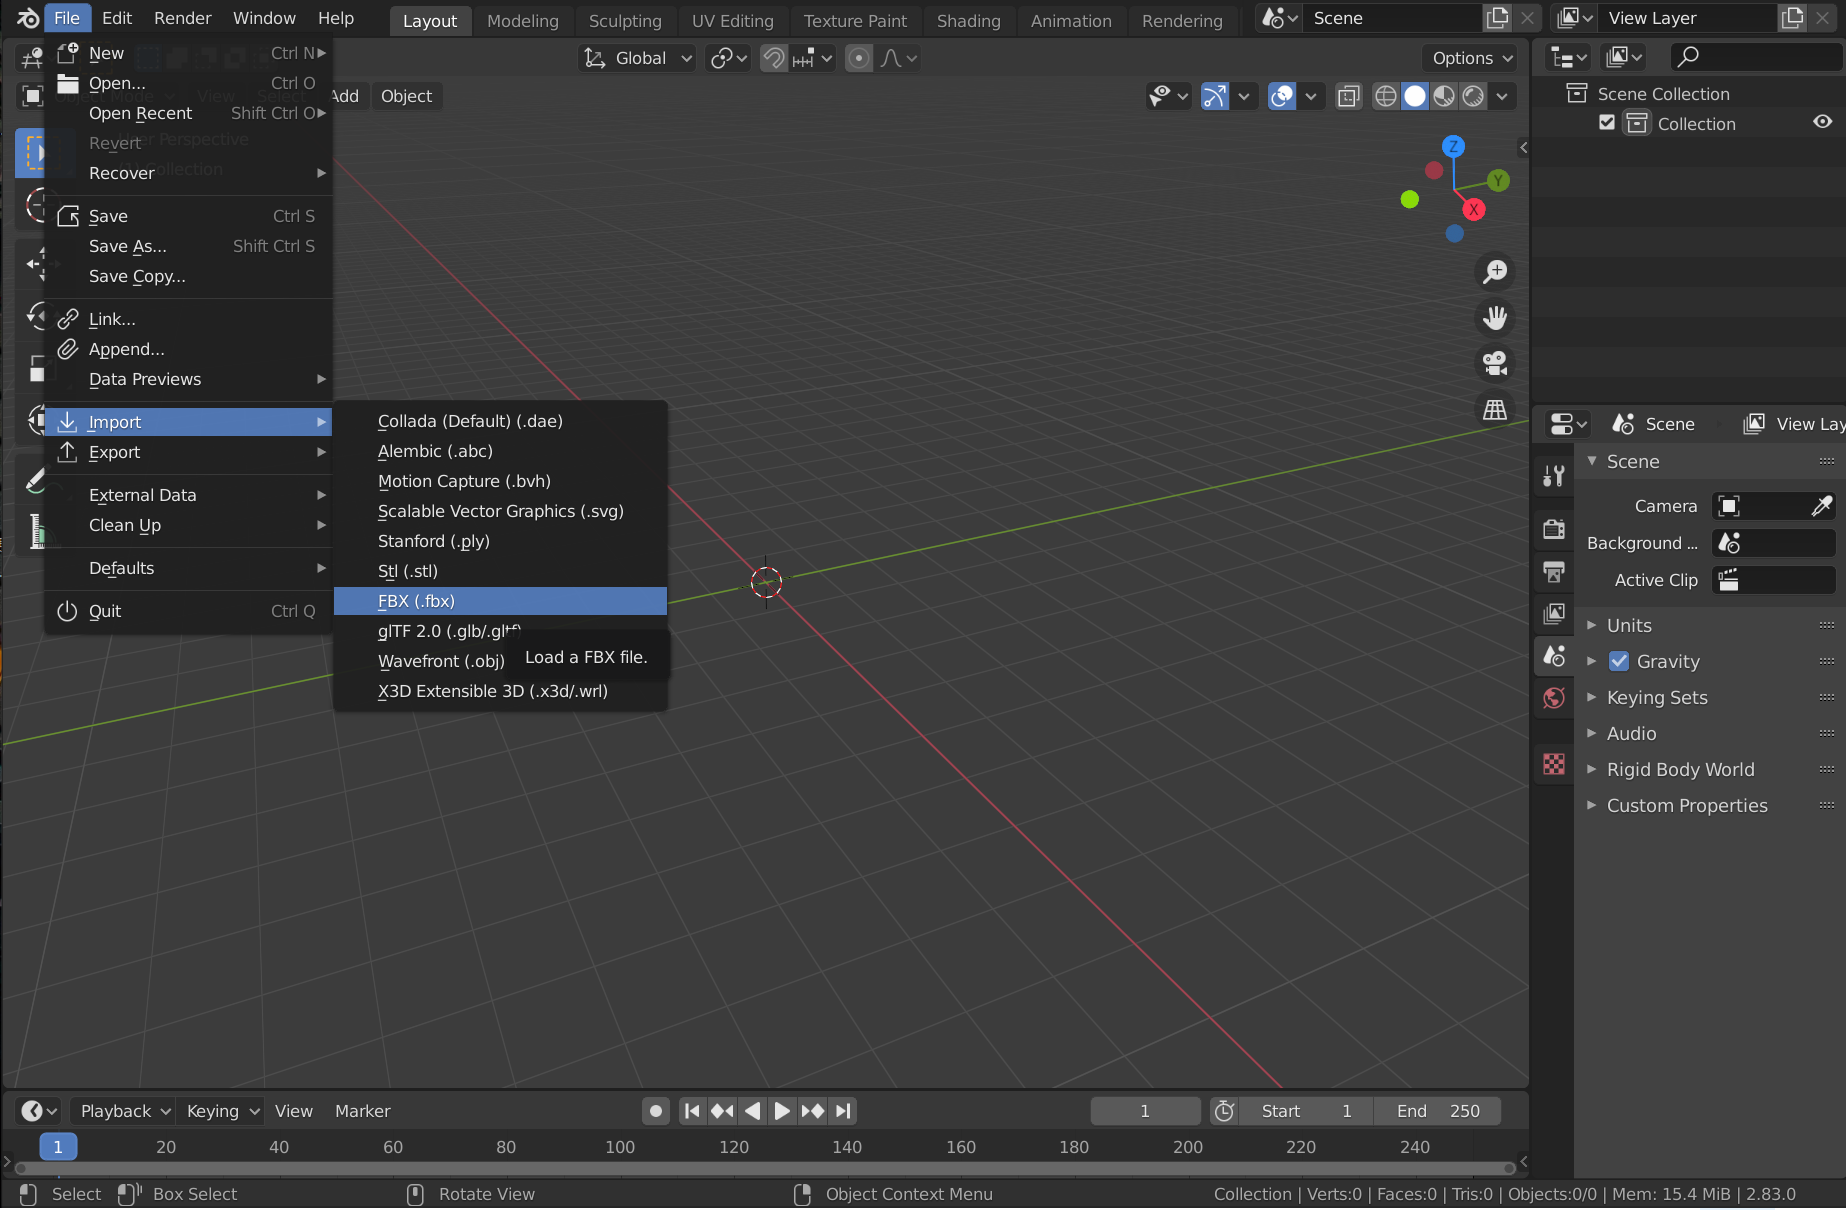The width and height of the screenshot is (1846, 1210).
Task: Click the pan view hand icon
Action: [x=1495, y=317]
